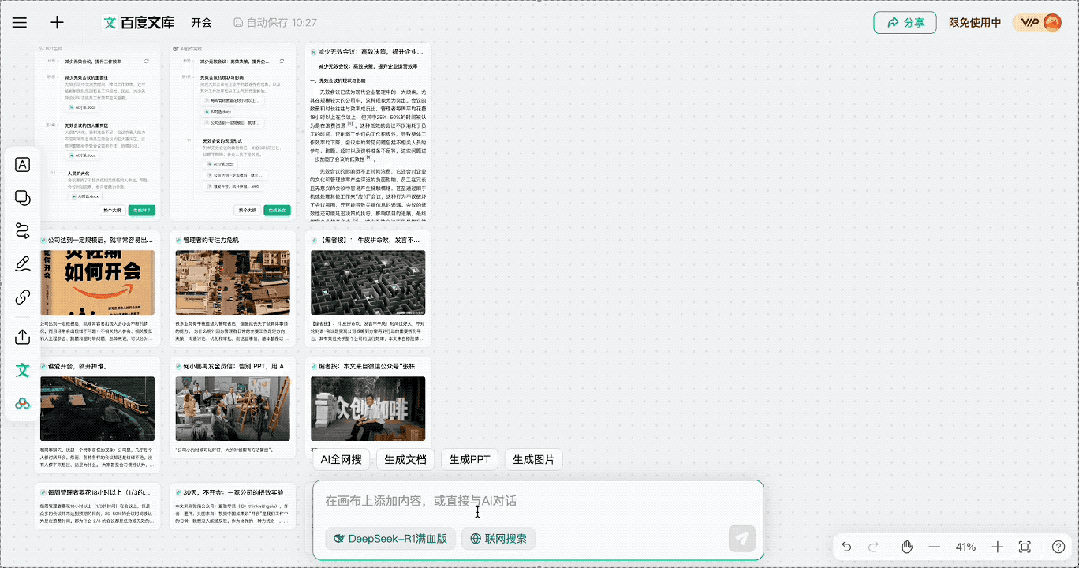The image size is (1079, 568).
Task: Select the shapes tool in sidebar
Action: point(23,198)
